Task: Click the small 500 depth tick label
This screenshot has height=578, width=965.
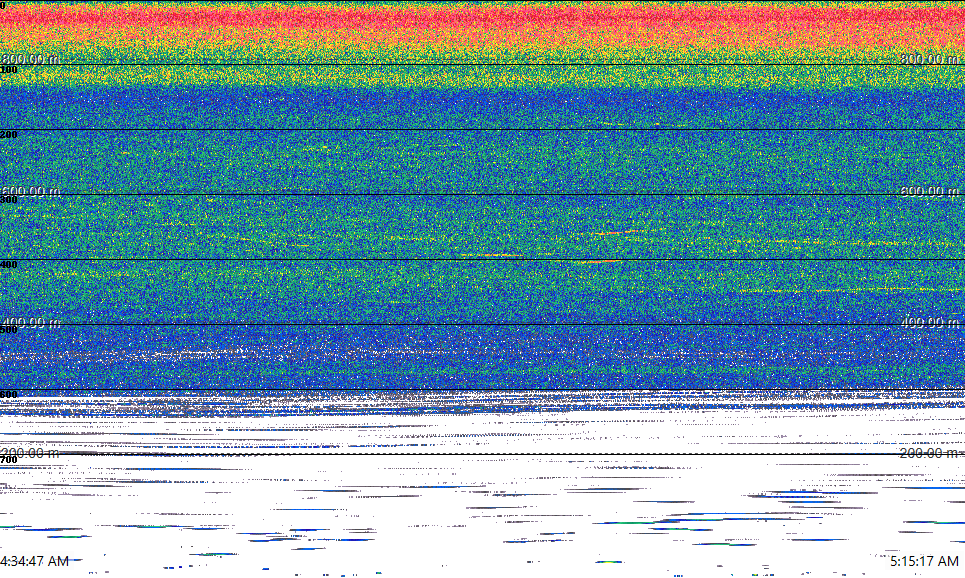Action: click(9, 330)
